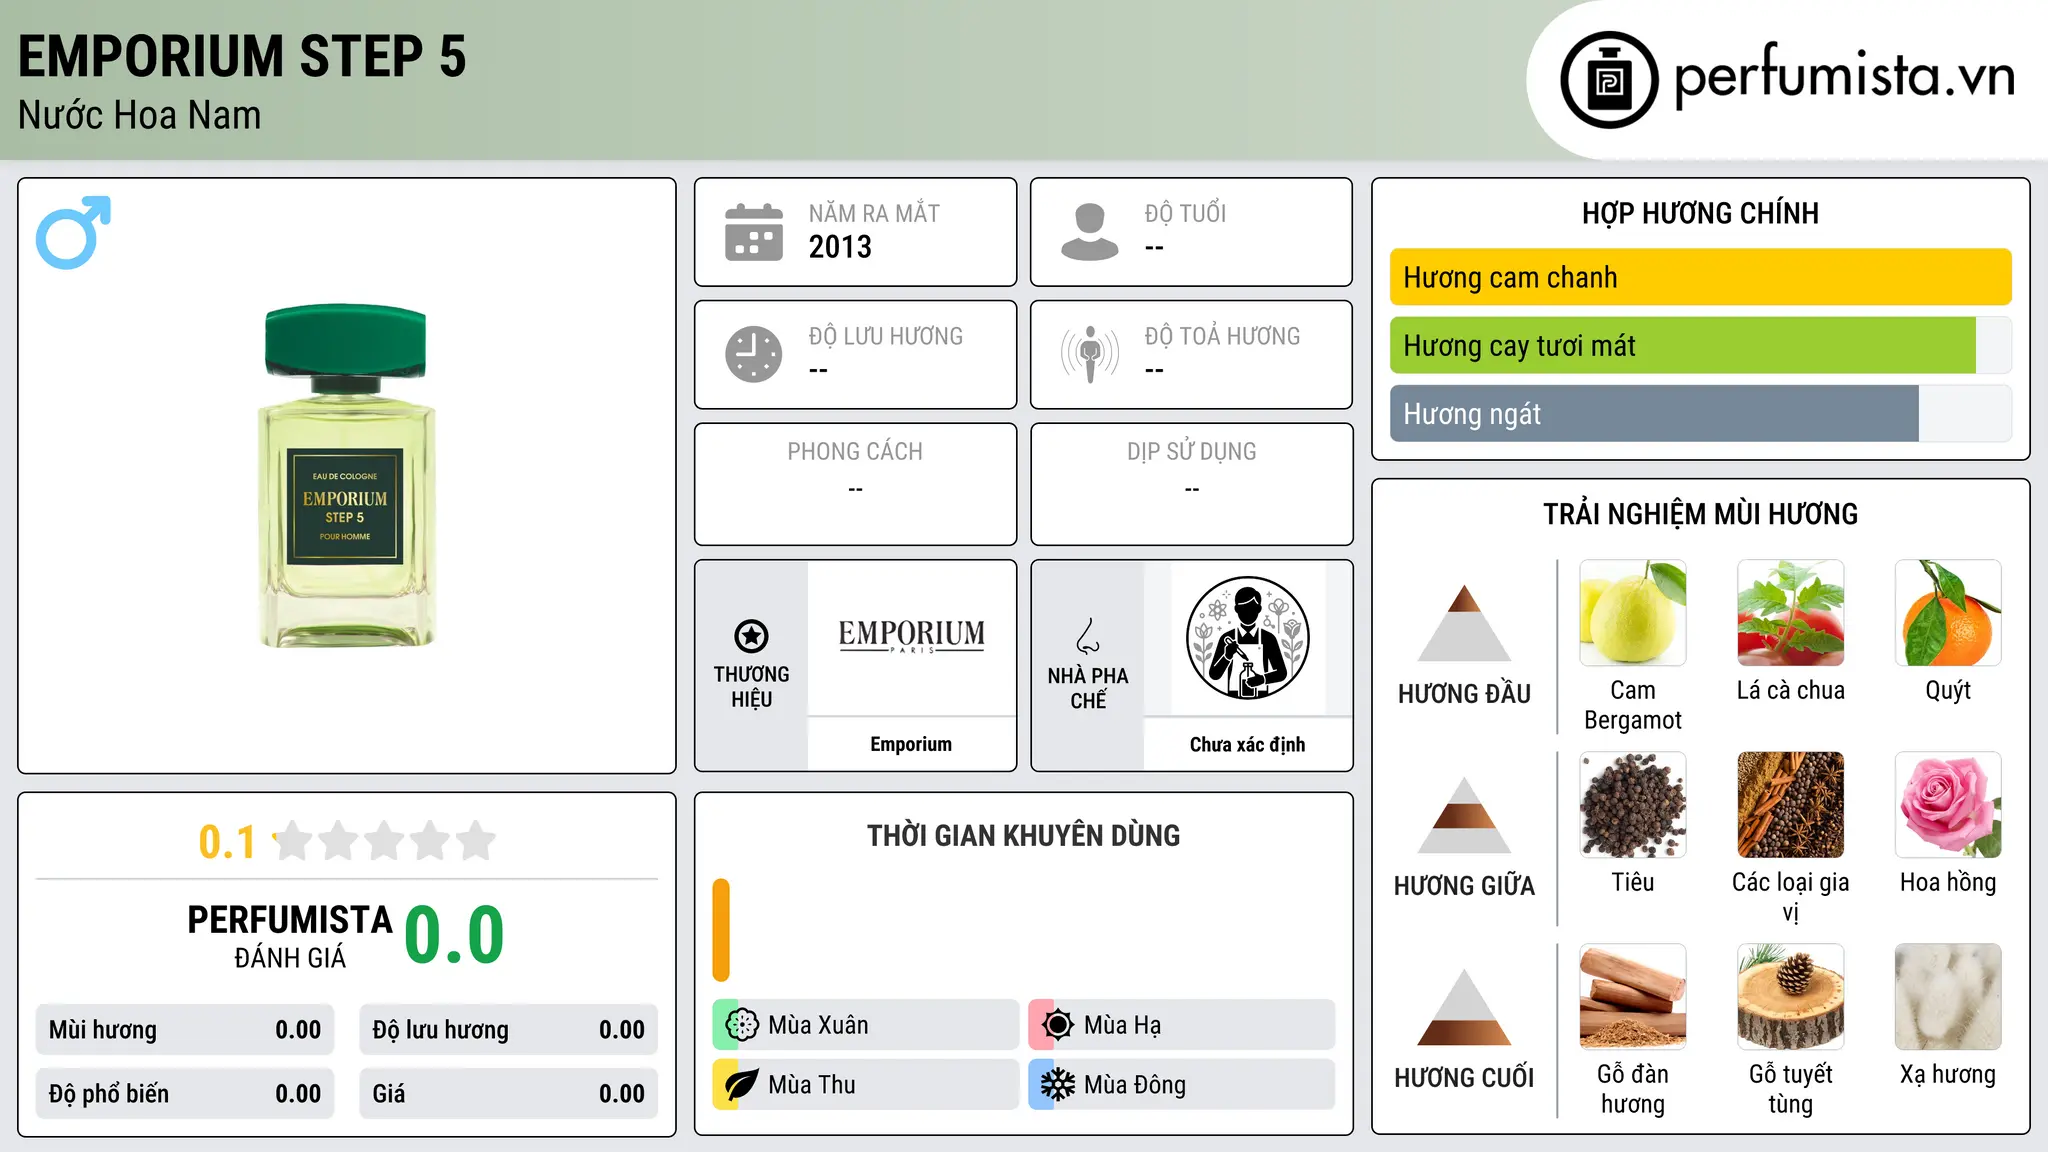This screenshot has height=1152, width=2048.
Task: Click the release year value 2013
Action: pos(840,247)
